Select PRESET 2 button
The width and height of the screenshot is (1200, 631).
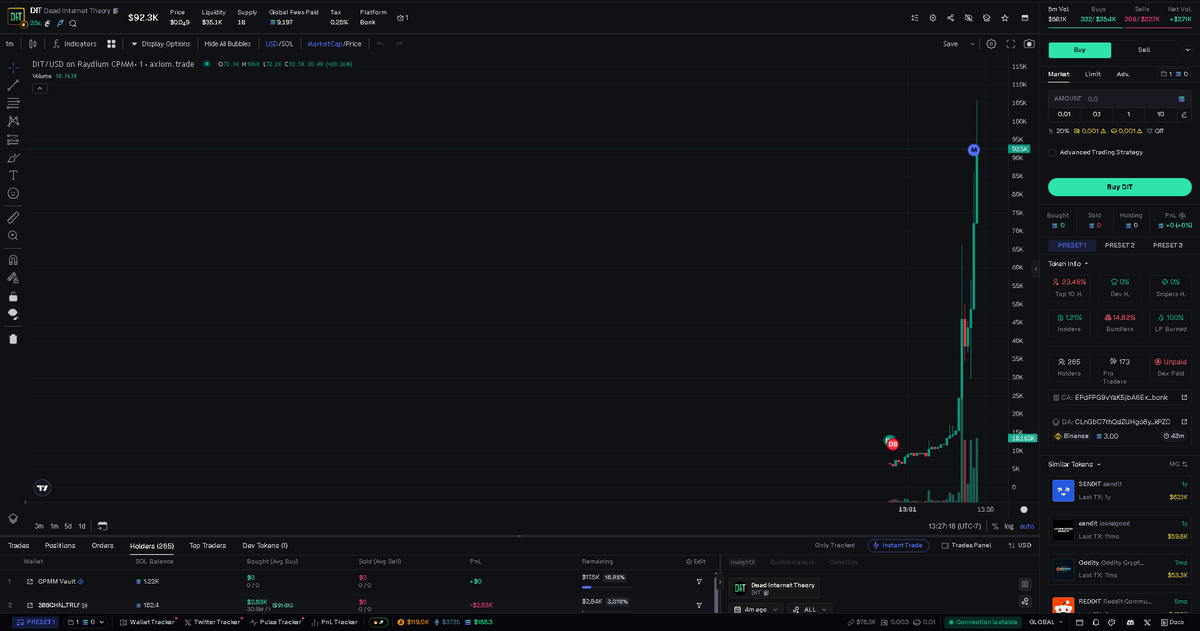1120,245
